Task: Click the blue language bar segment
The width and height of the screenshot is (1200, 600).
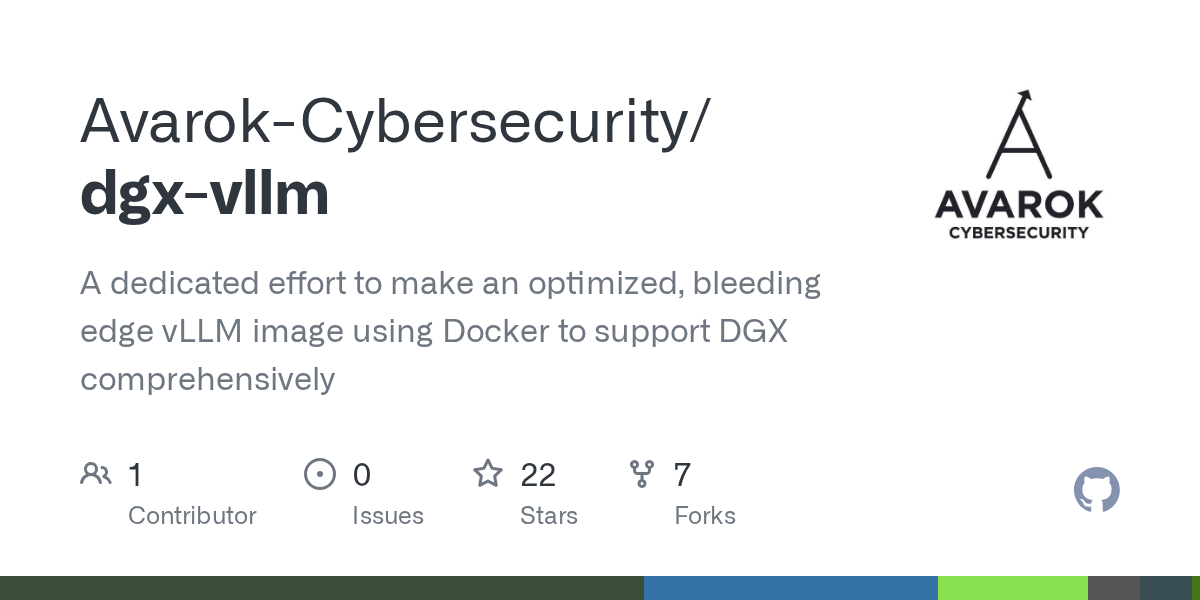Action: coord(790,588)
